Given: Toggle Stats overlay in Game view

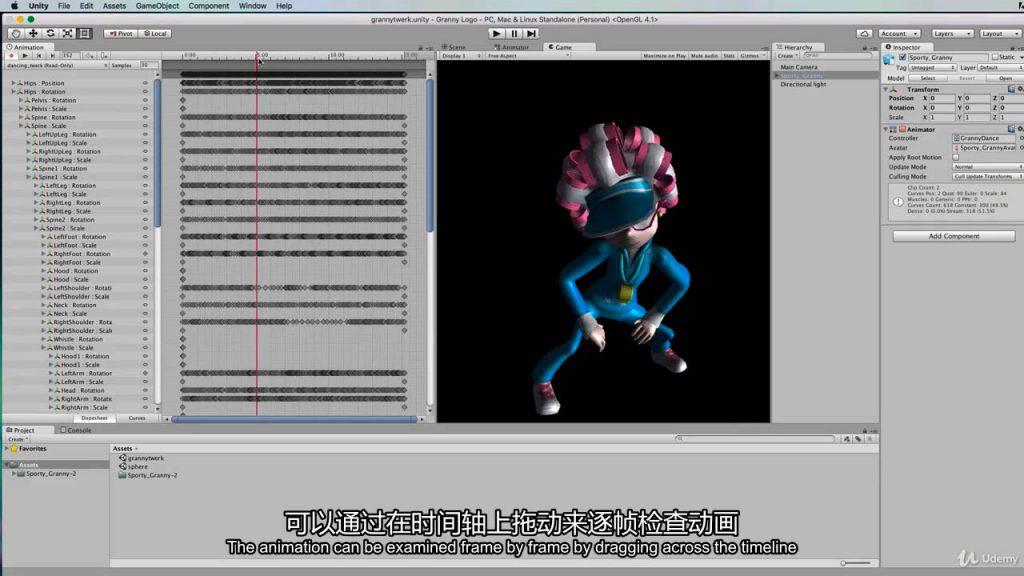Looking at the screenshot, I should [x=729, y=56].
